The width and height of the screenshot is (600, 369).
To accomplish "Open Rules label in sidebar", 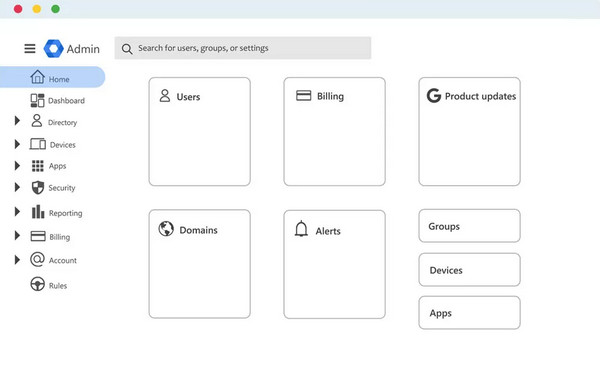I will coord(58,286).
